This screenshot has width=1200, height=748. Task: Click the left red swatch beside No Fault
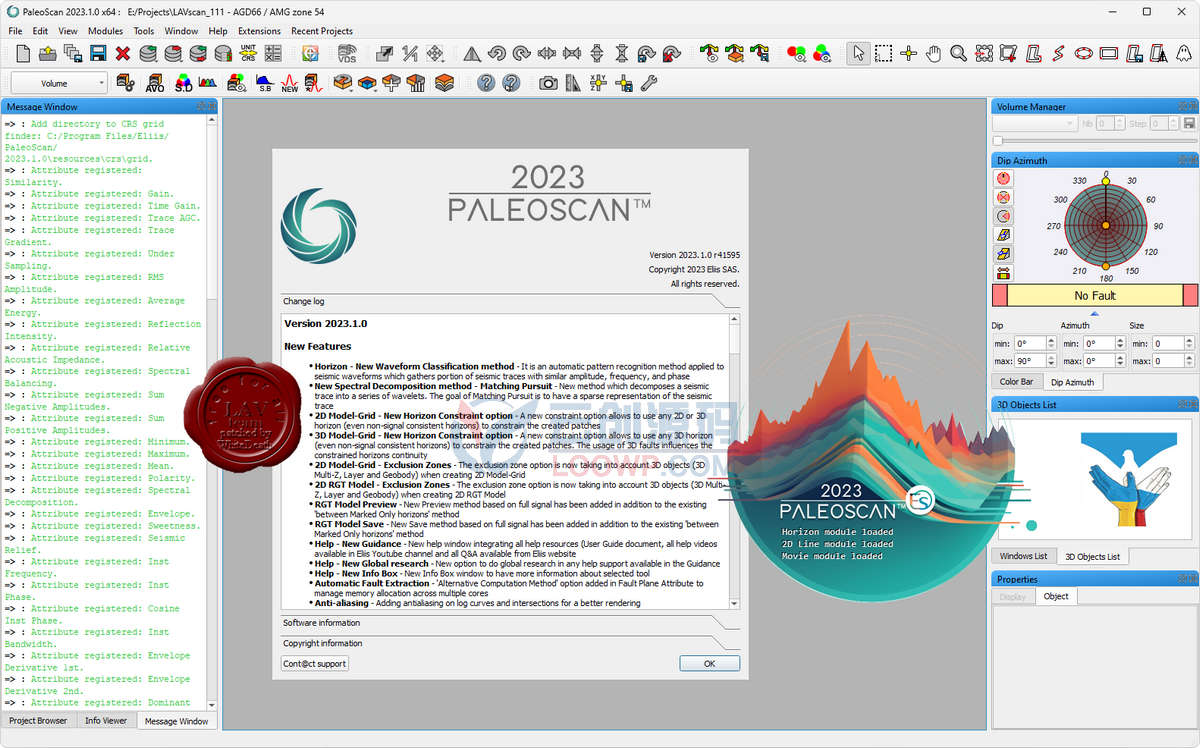pos(999,295)
